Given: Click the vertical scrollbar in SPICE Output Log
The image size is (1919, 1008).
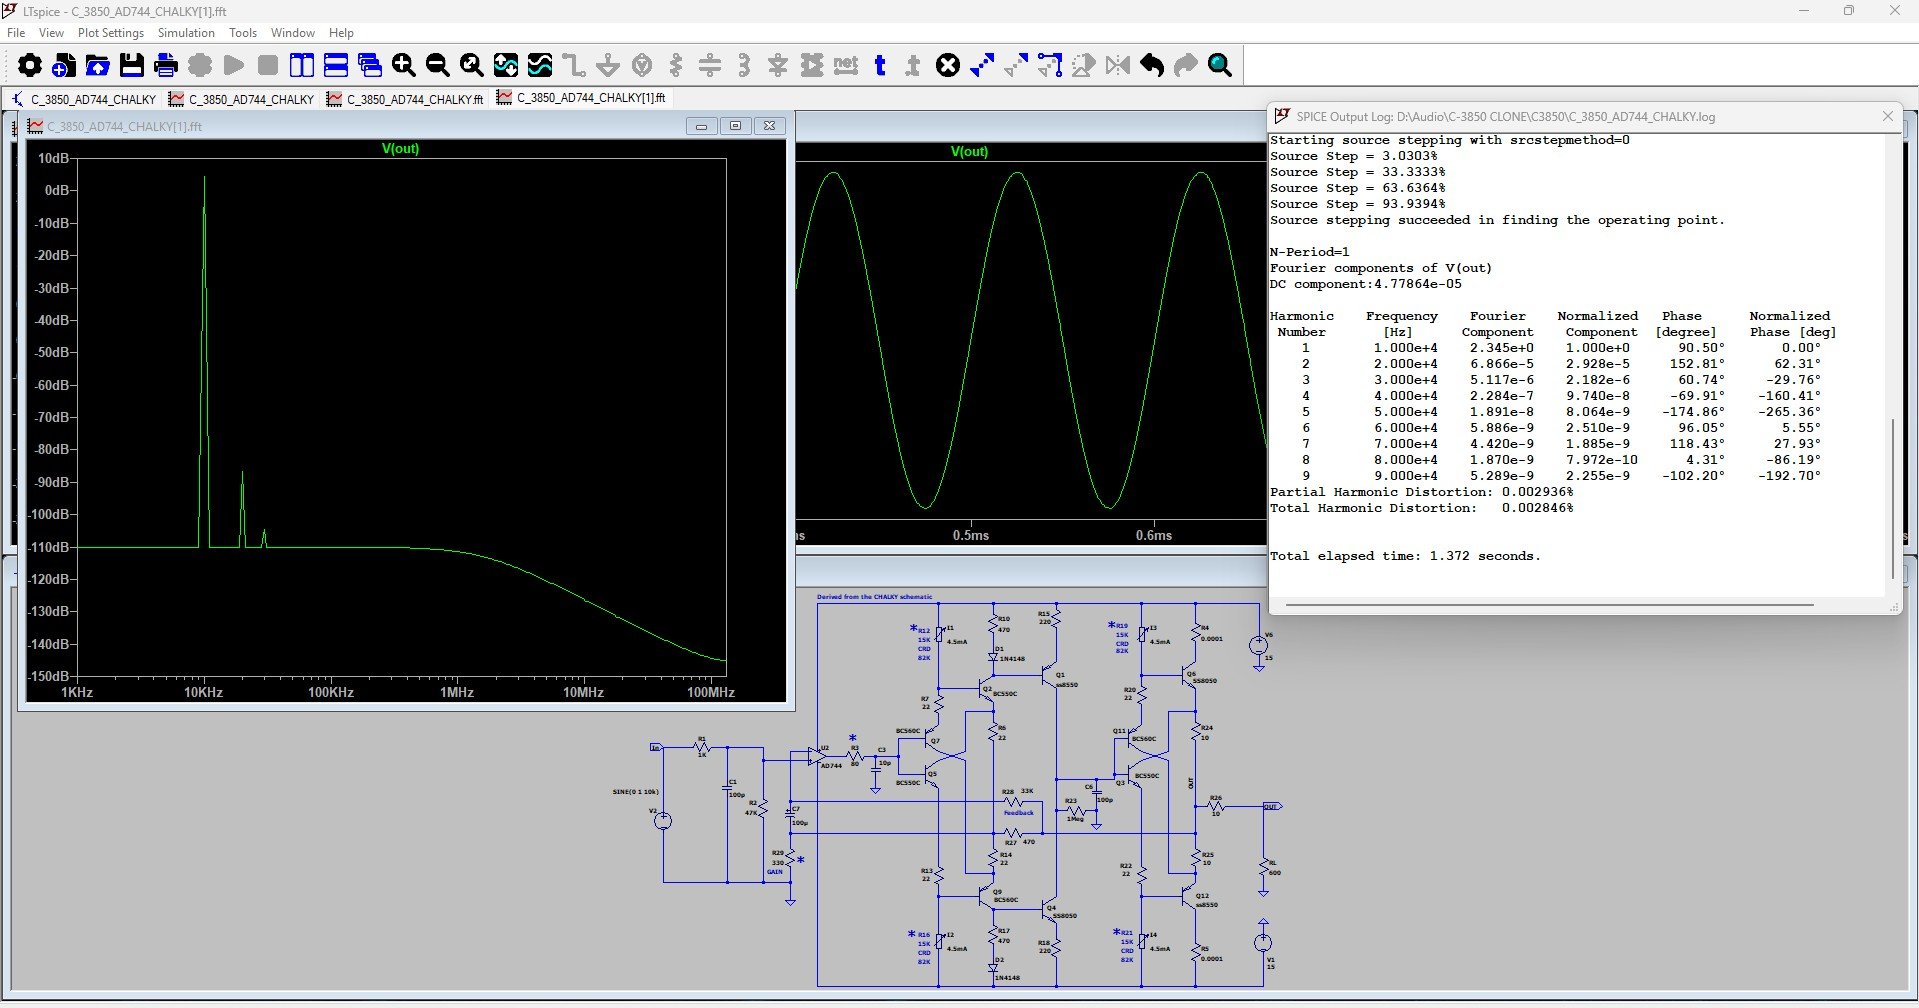Looking at the screenshot, I should pyautogui.click(x=1893, y=499).
